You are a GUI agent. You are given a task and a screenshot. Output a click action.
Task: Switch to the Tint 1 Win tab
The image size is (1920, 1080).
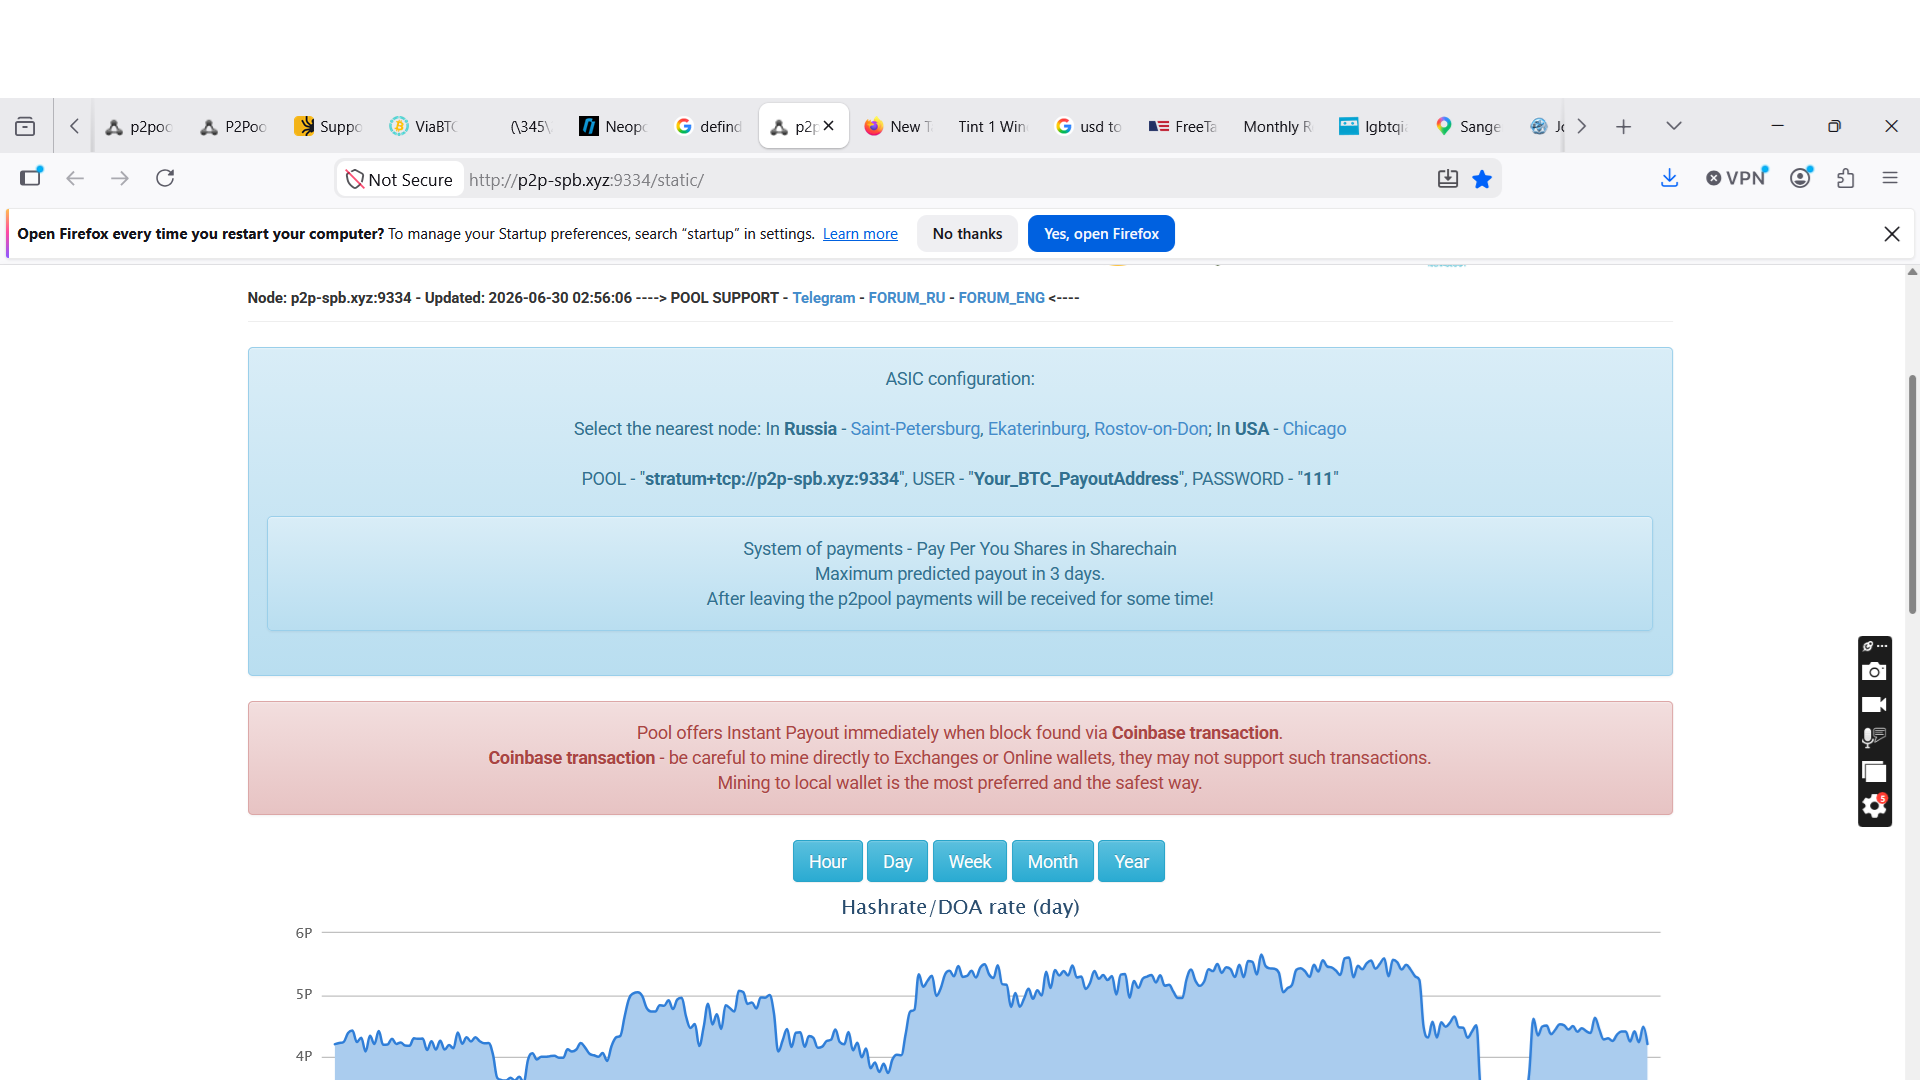pos(991,126)
